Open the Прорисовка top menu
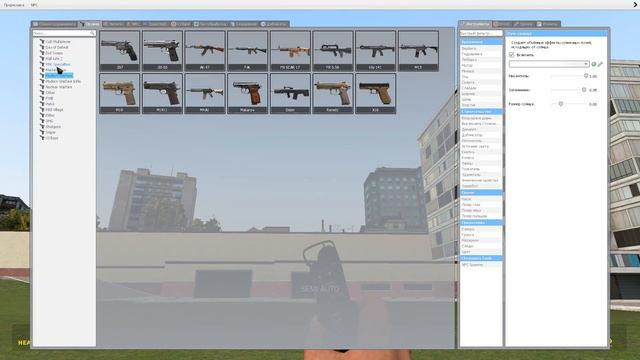The height and width of the screenshot is (360, 640). 14,5
